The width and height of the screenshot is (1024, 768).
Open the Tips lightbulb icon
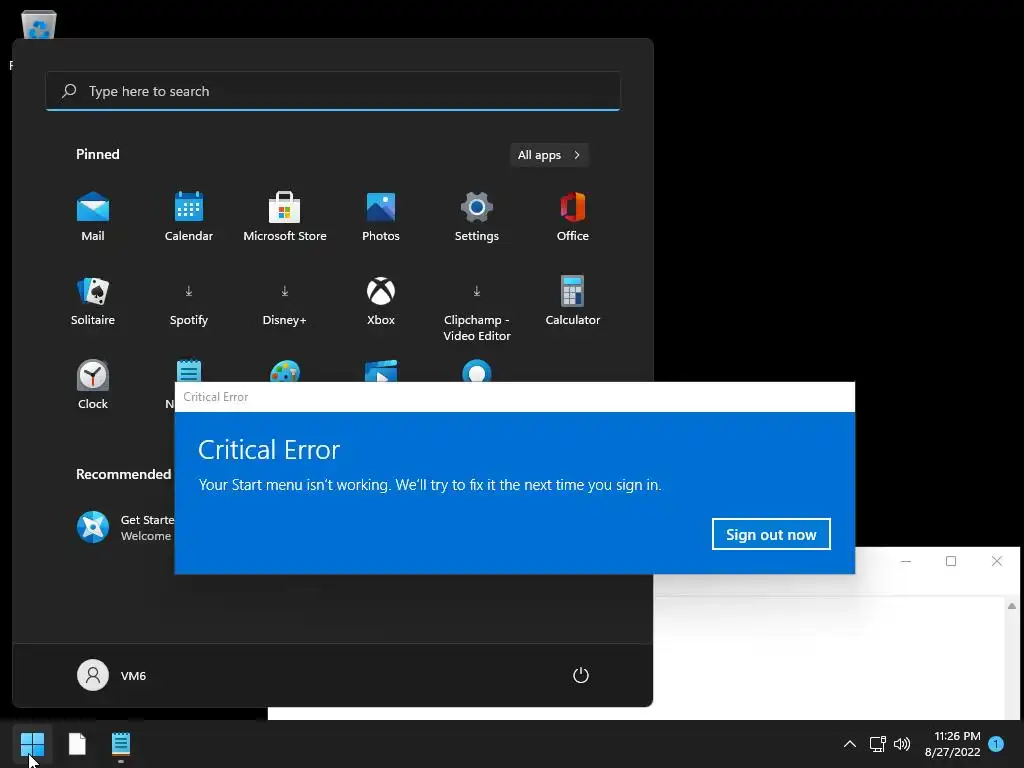pos(477,371)
